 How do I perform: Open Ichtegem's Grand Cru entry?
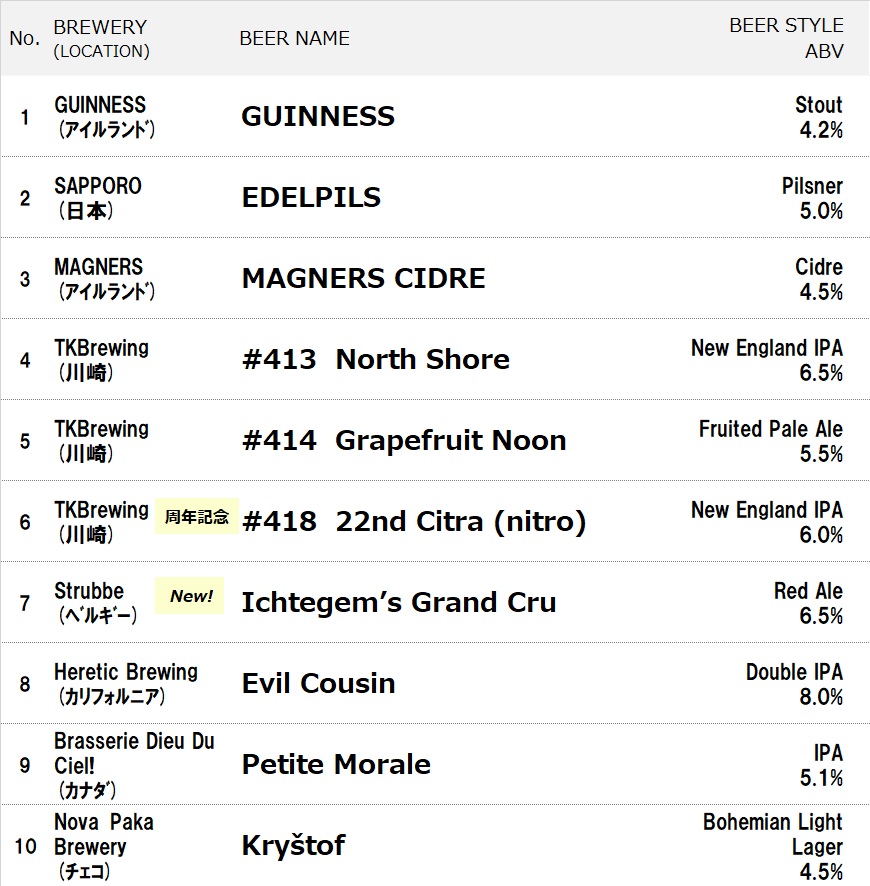[x=398, y=603]
